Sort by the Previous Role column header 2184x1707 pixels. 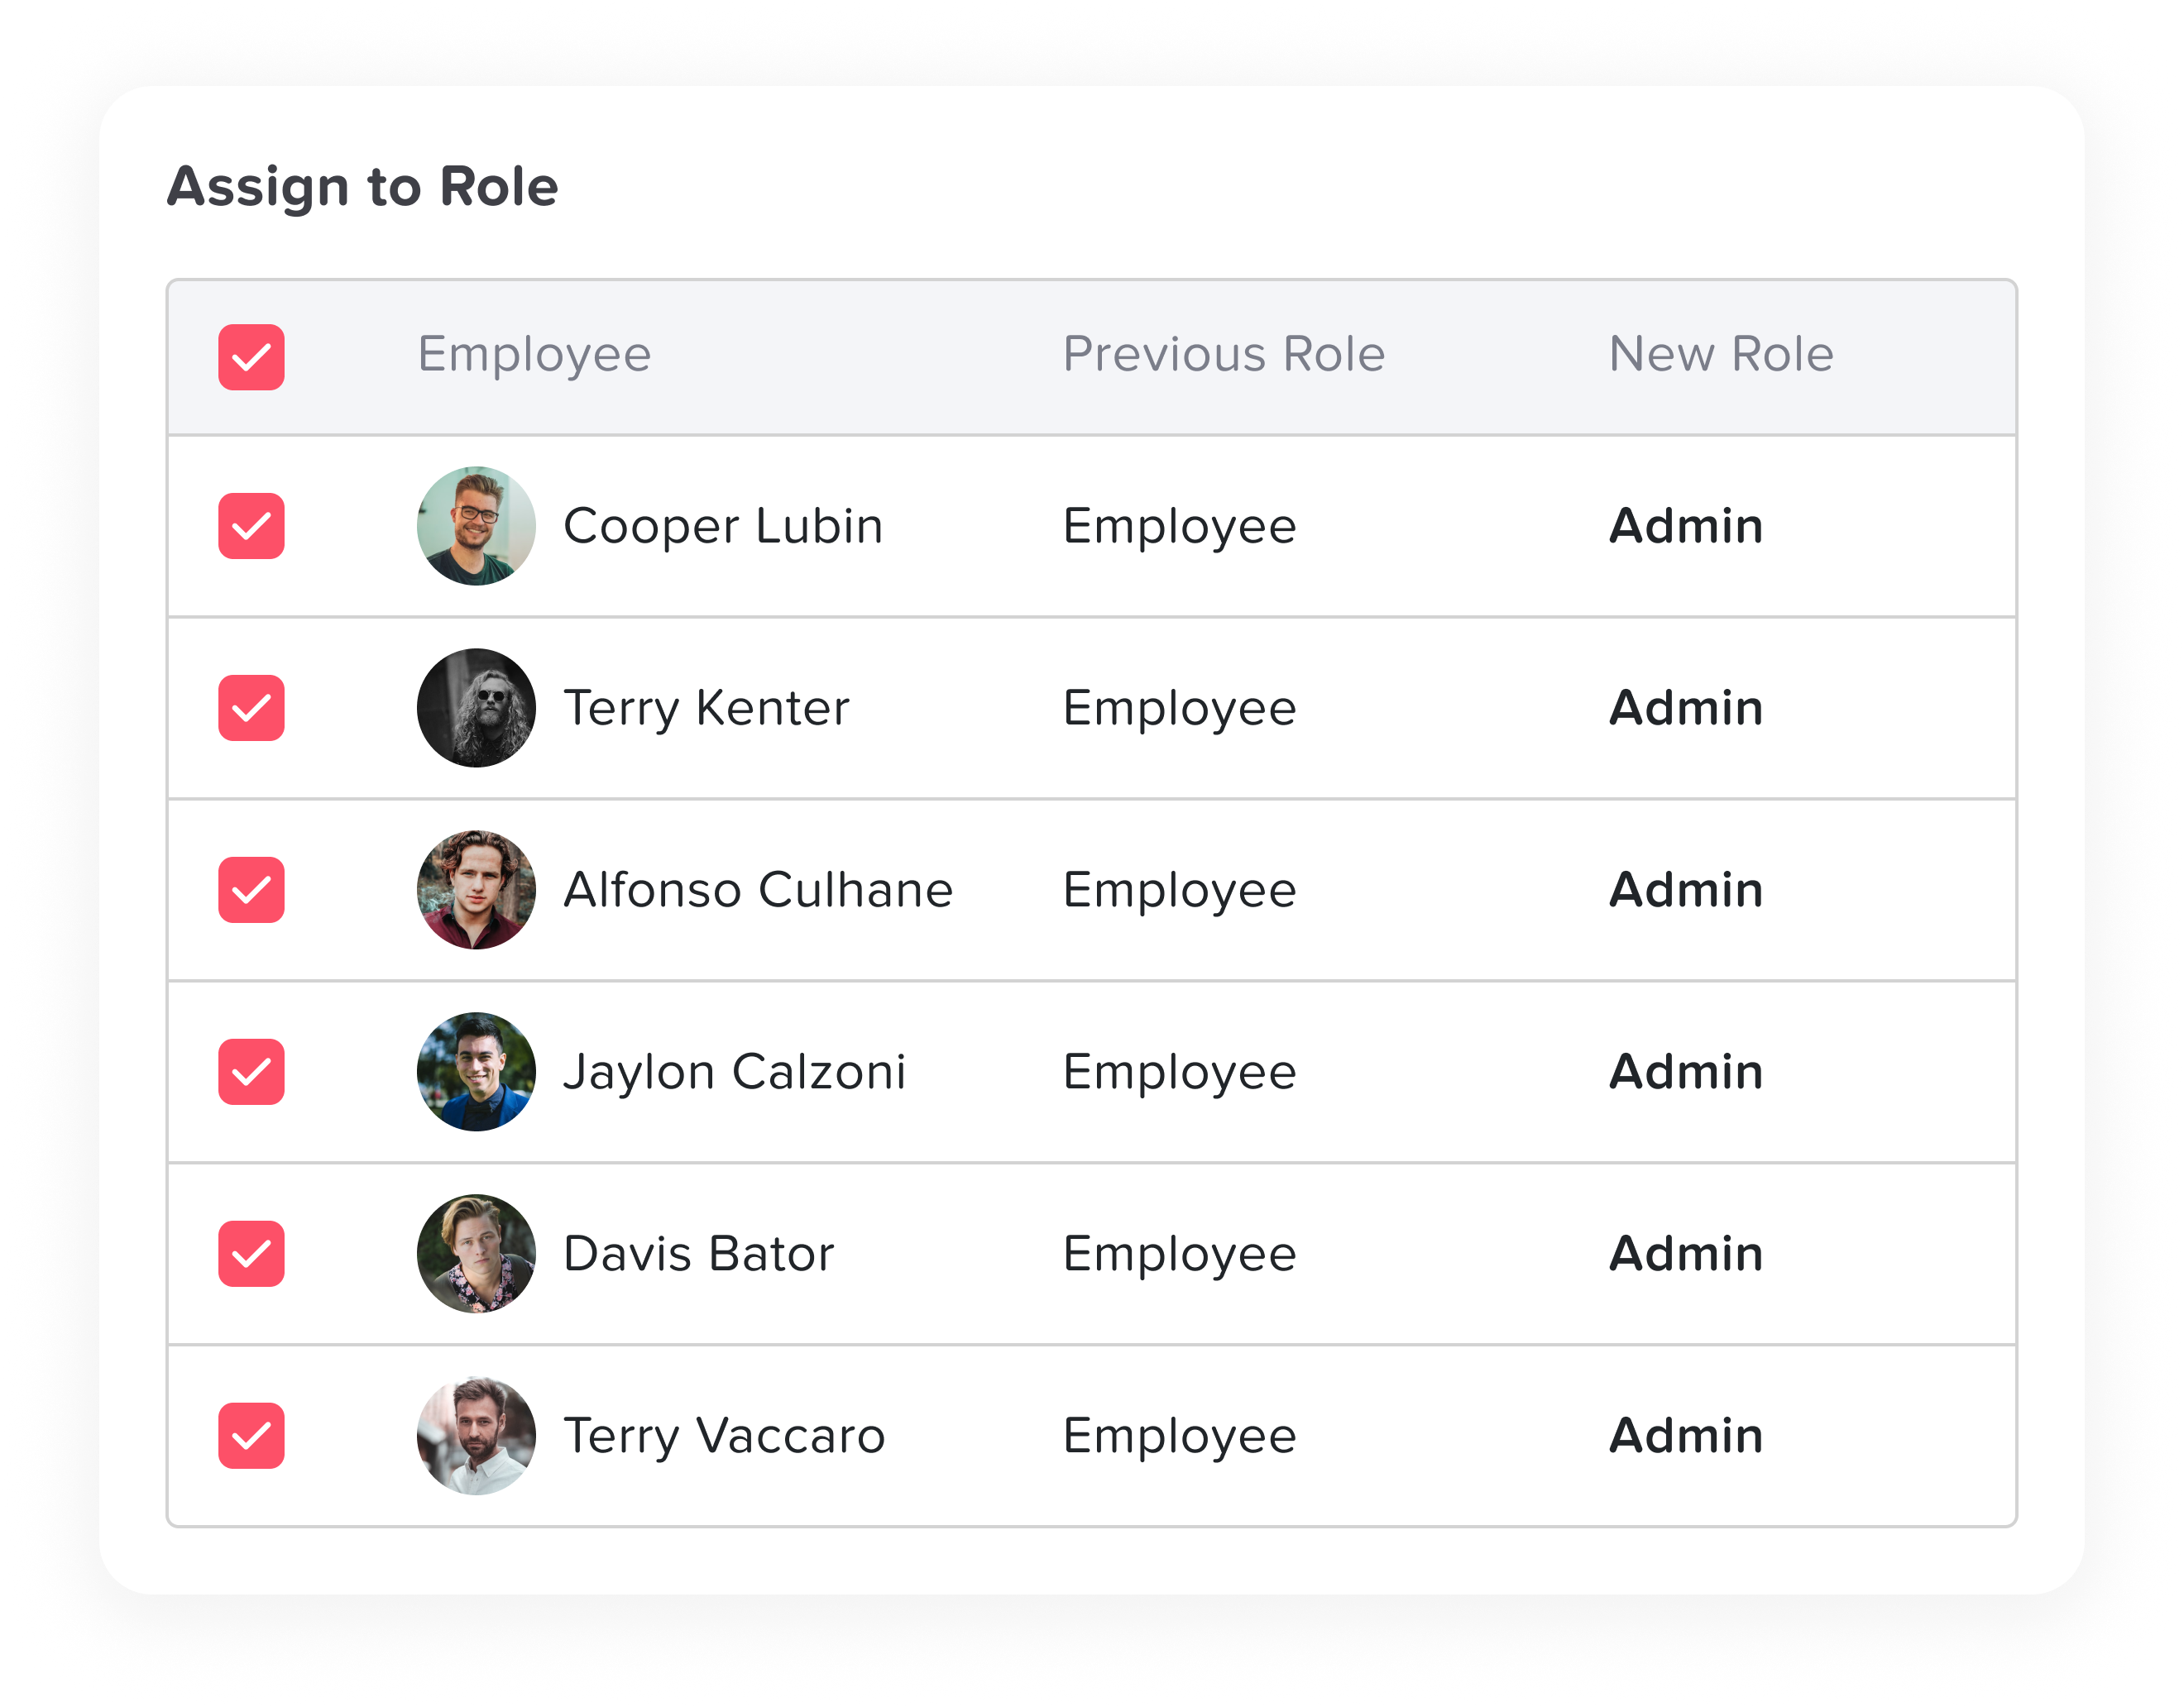(x=1223, y=354)
